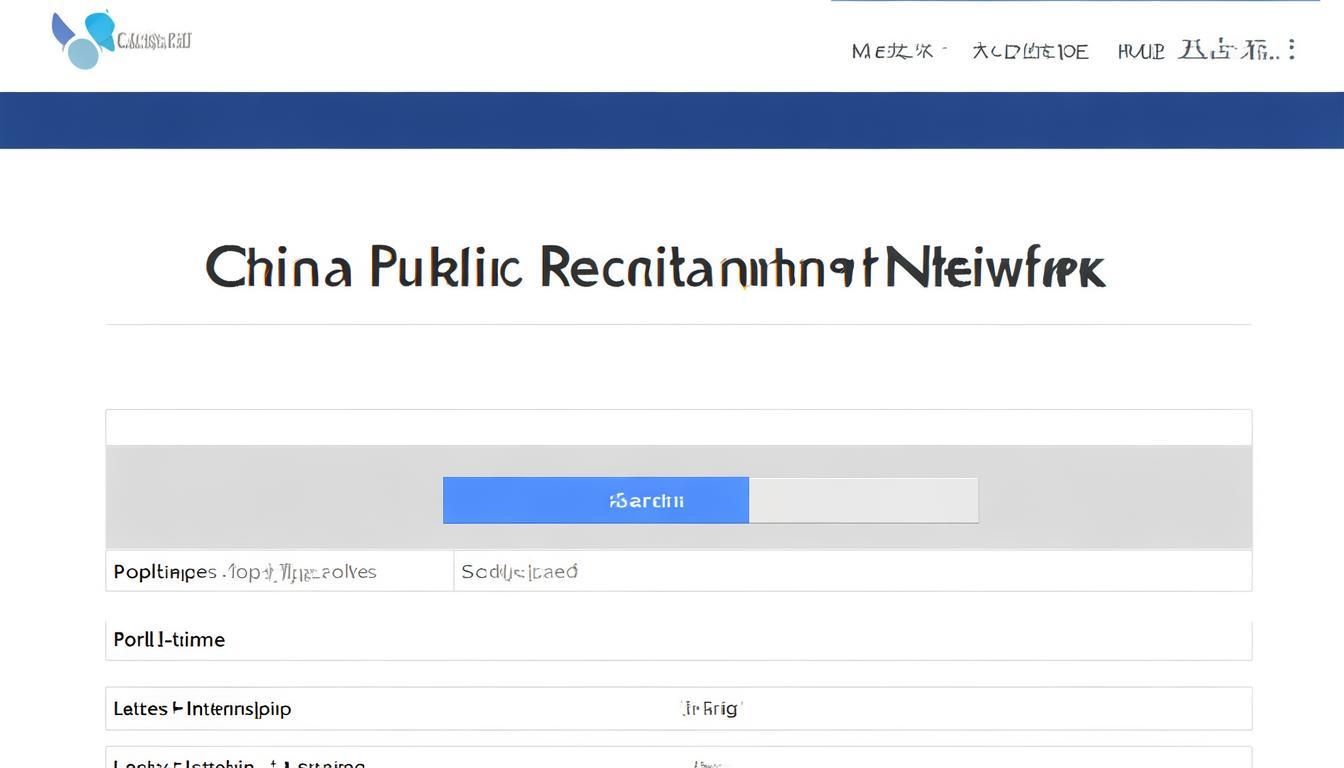1344x768 pixels.
Task: Expand the partially visible bottom row
Action: click(679, 758)
